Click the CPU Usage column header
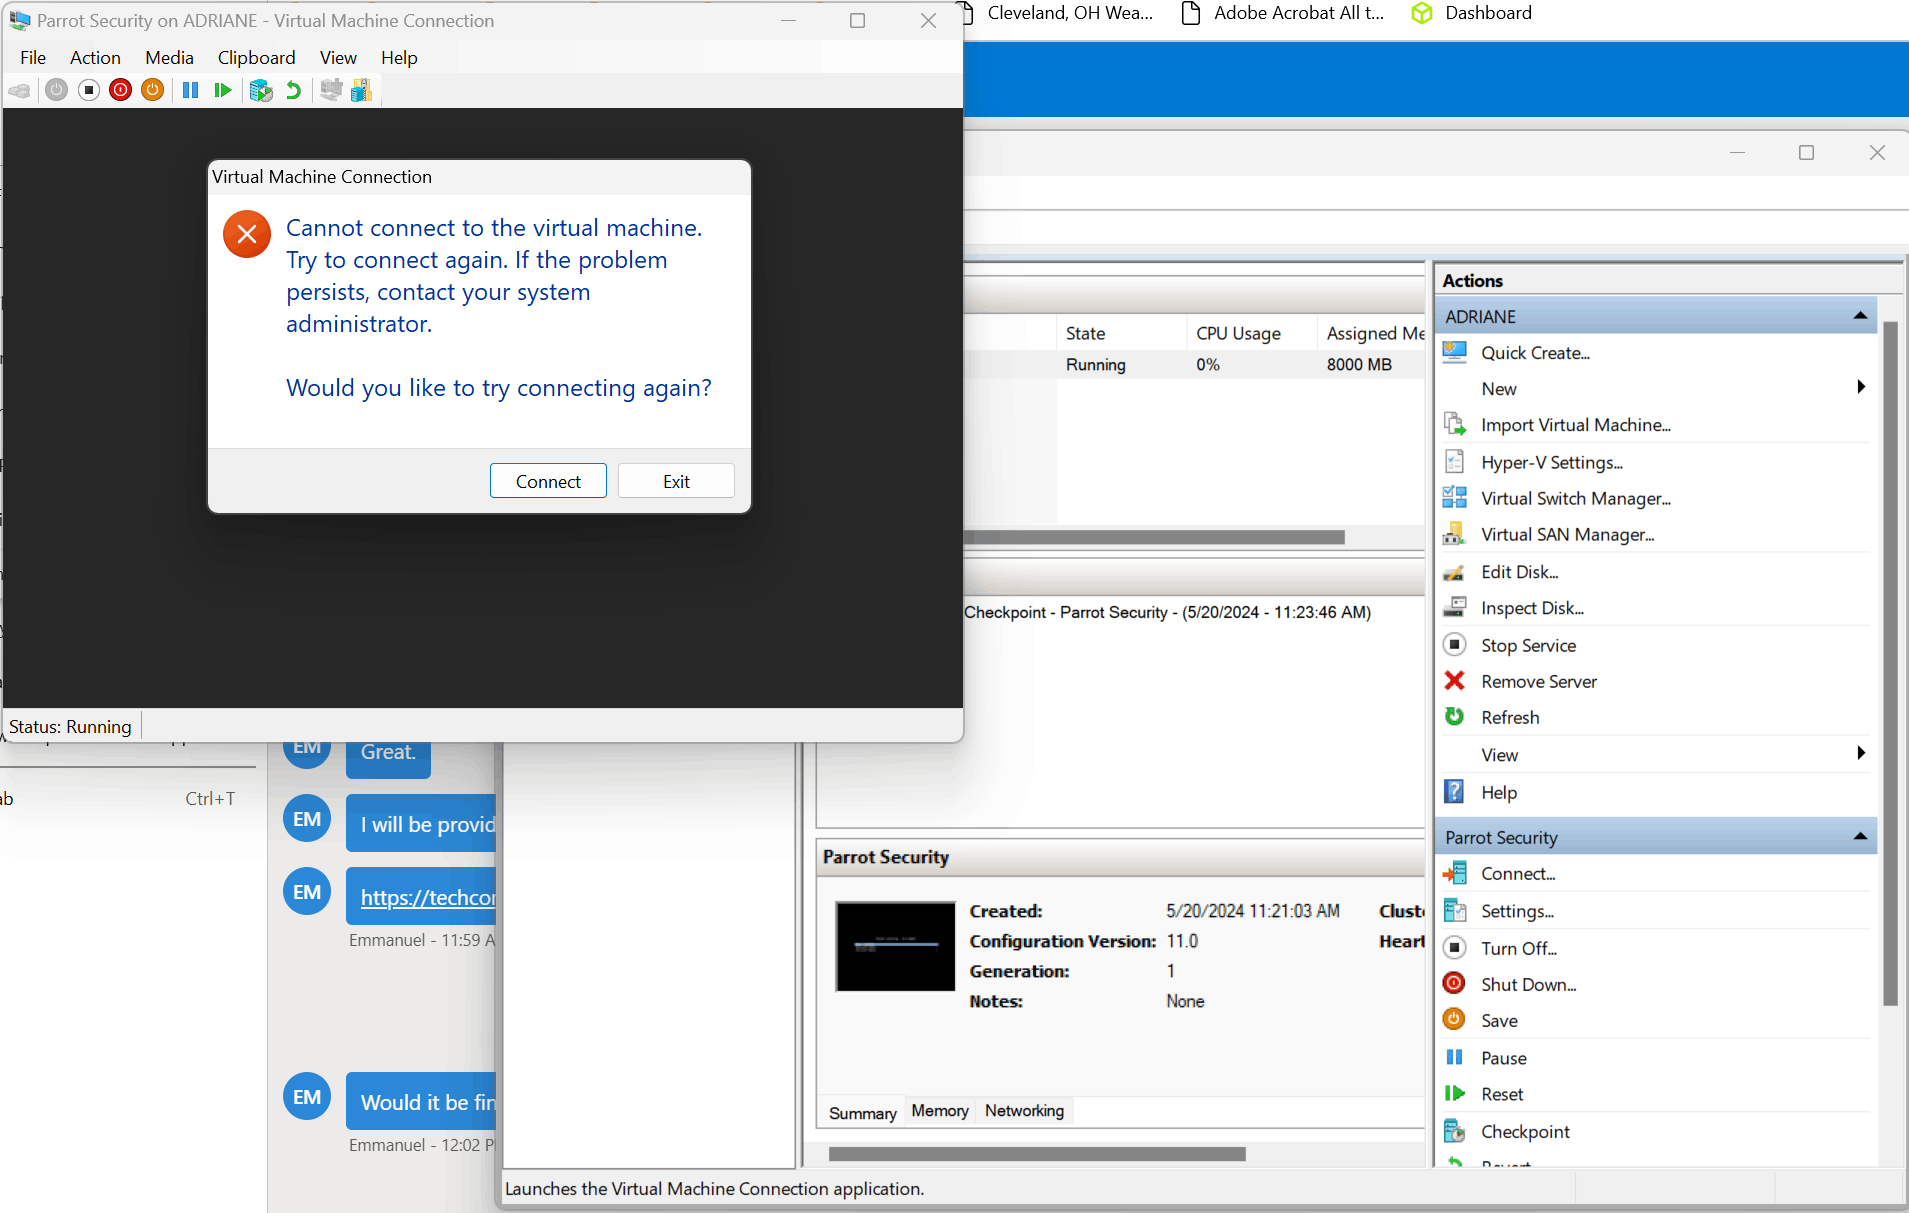The width and height of the screenshot is (1909, 1213). click(1252, 334)
